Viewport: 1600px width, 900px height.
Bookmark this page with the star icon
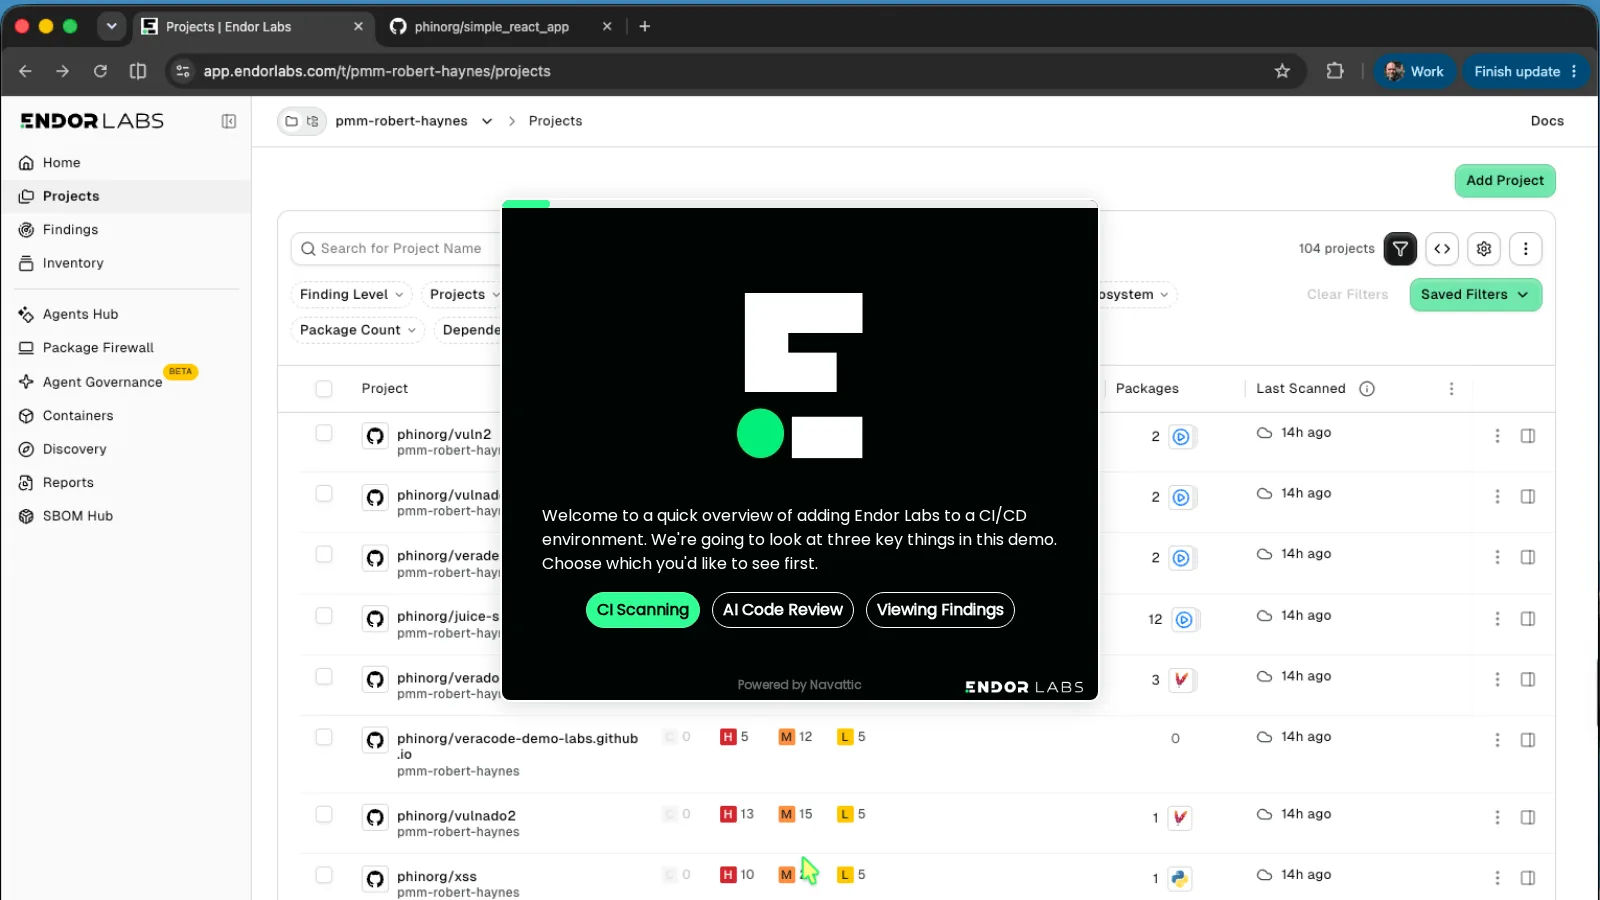(1282, 71)
